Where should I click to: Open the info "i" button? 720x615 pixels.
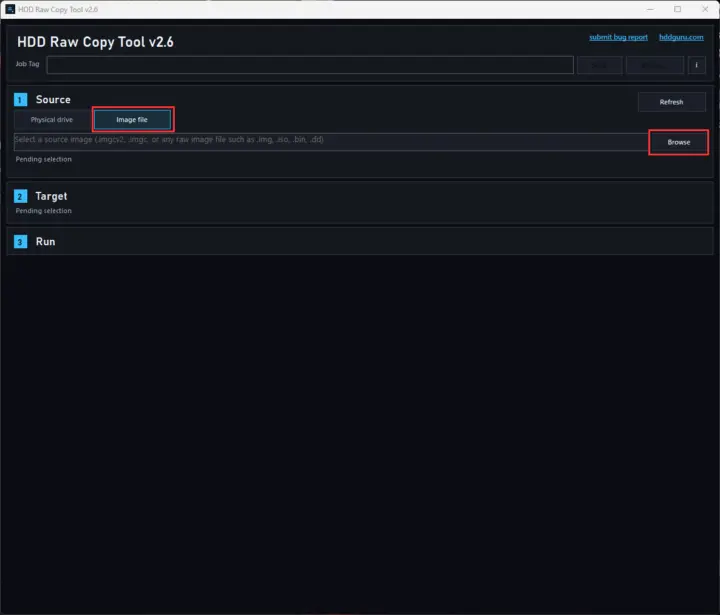pyautogui.click(x=696, y=65)
